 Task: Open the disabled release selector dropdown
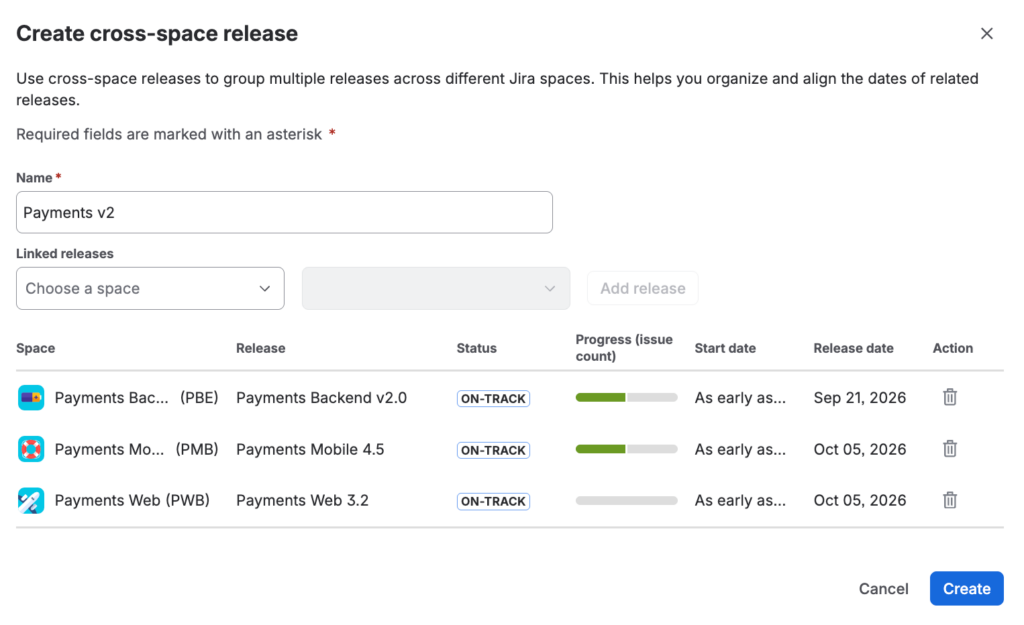click(x=436, y=288)
